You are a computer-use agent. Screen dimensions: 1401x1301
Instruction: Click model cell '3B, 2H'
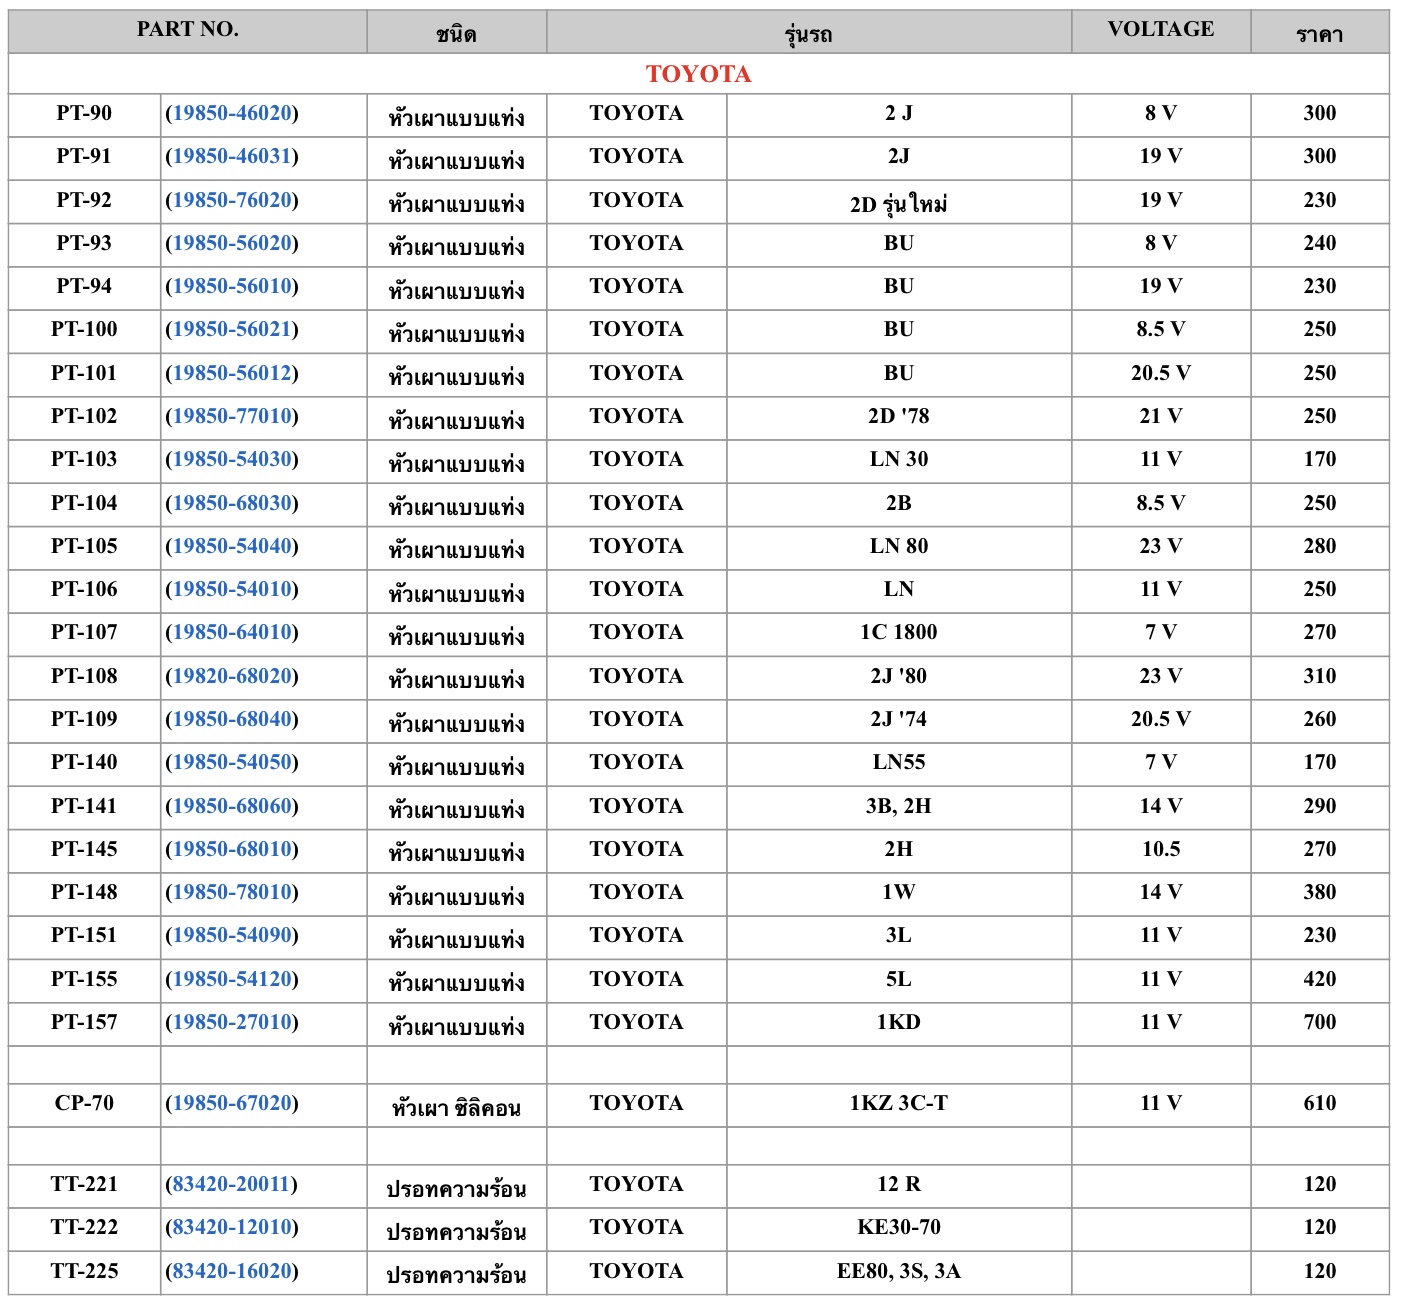click(x=899, y=806)
